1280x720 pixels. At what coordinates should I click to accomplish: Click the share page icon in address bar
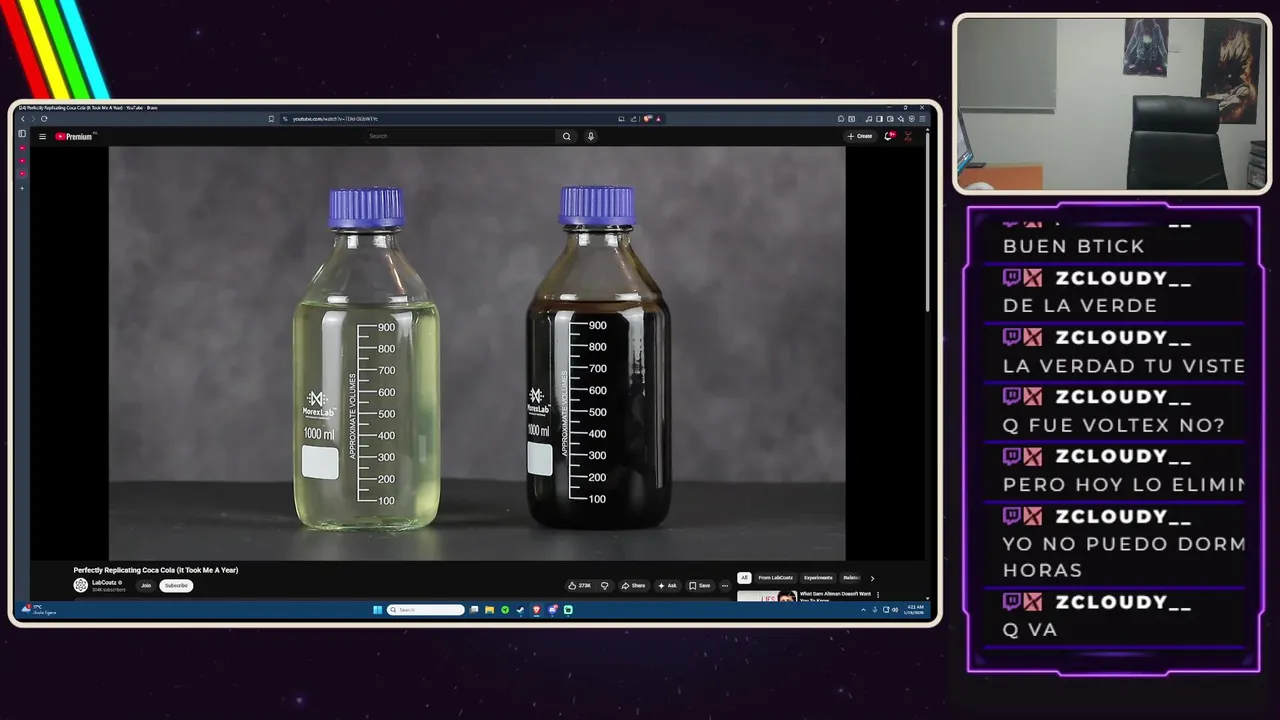click(x=633, y=119)
